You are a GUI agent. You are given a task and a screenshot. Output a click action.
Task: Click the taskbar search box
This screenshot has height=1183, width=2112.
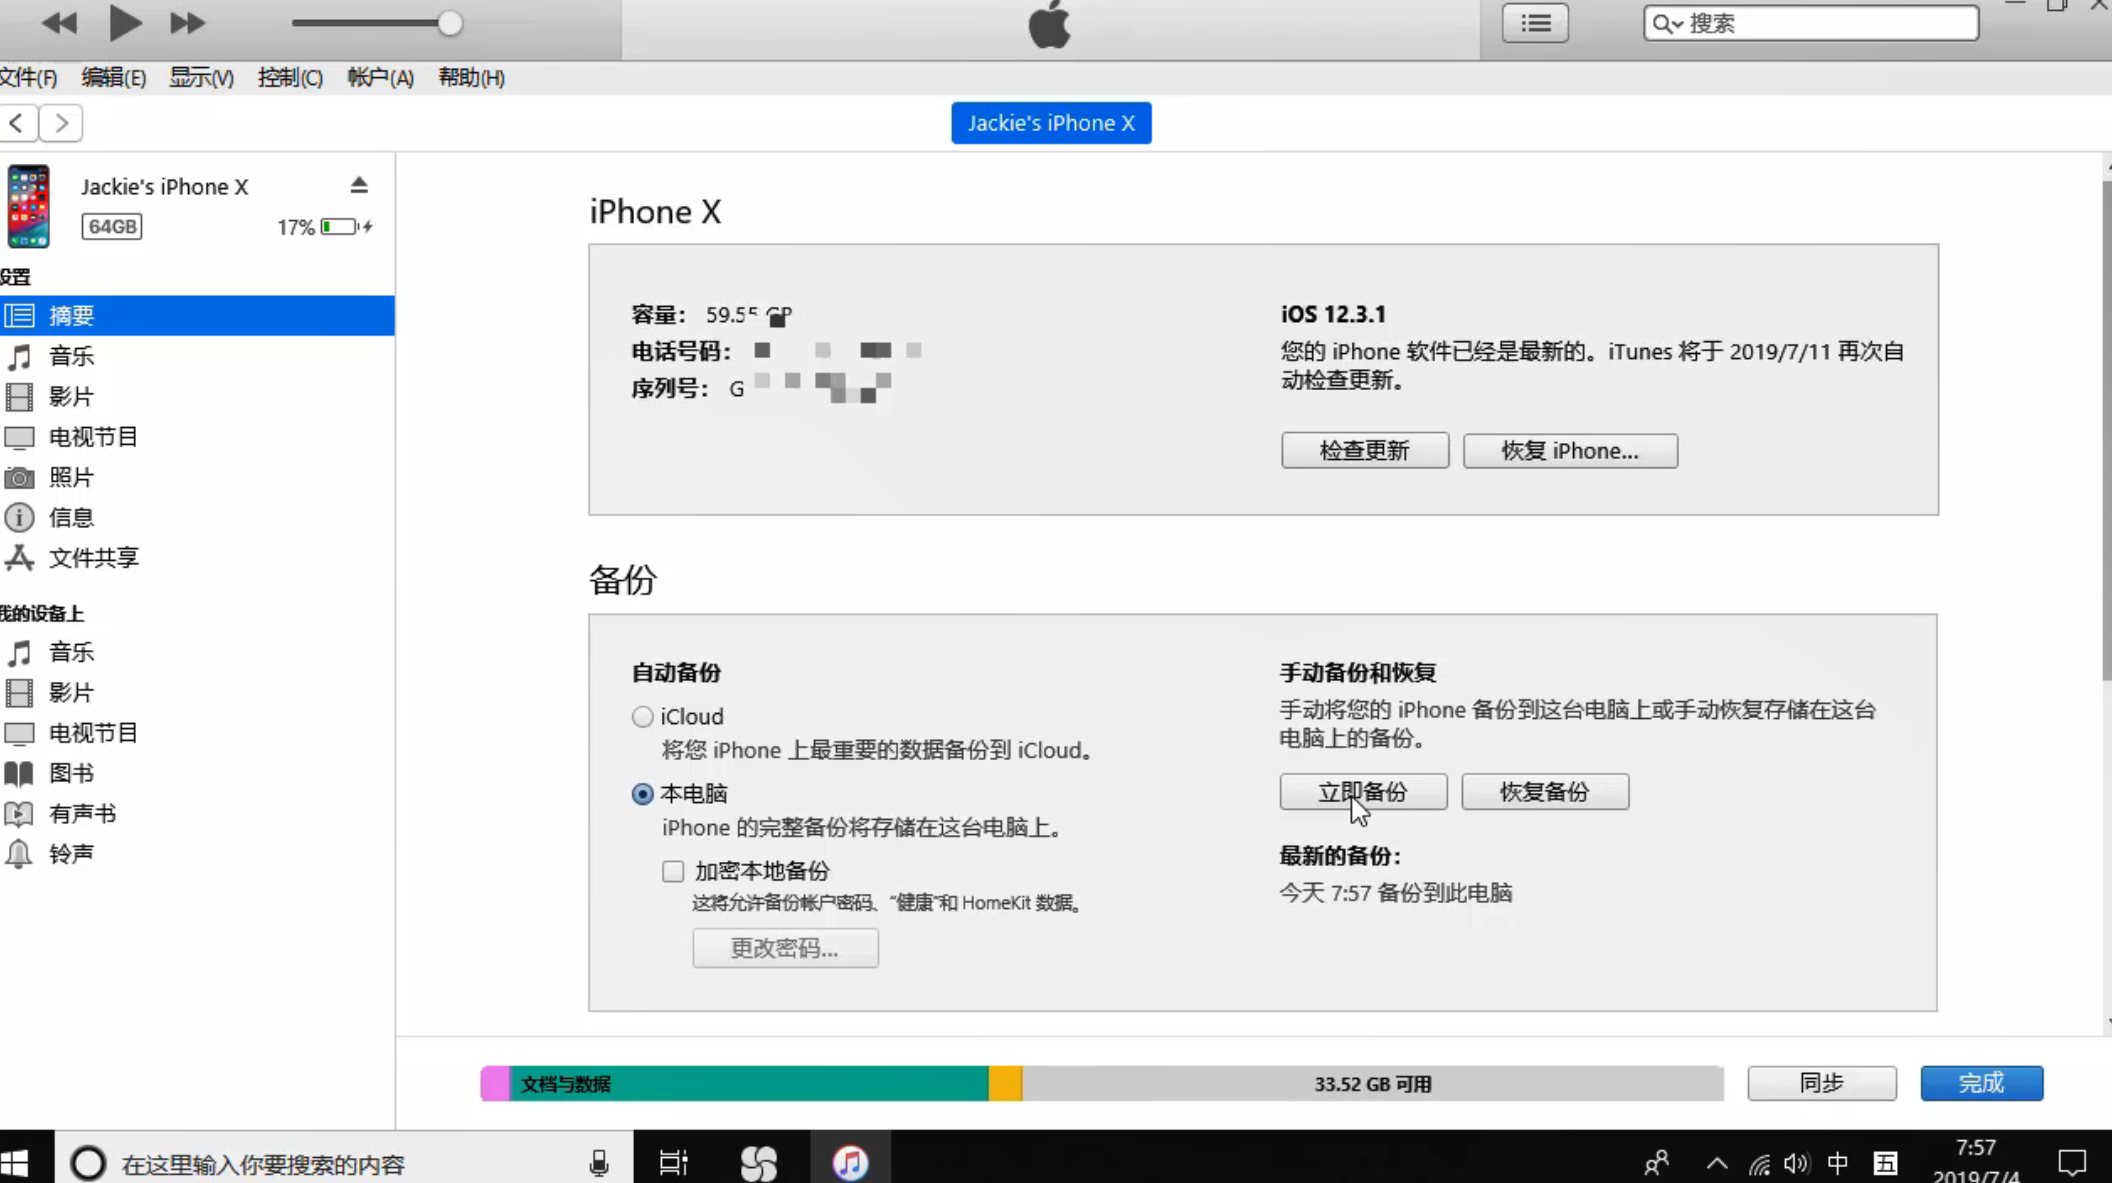(343, 1163)
